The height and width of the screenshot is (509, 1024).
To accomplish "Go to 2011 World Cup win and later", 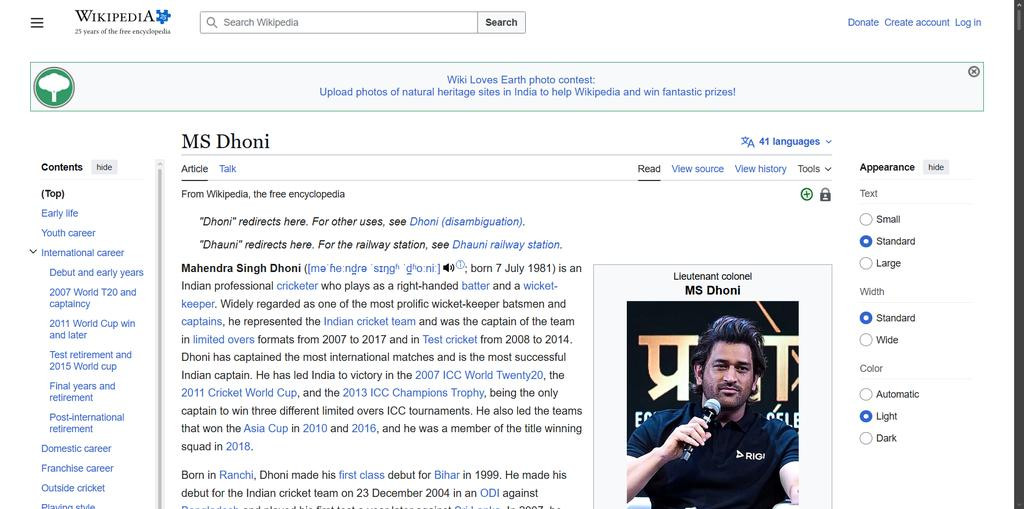I will pos(92,329).
